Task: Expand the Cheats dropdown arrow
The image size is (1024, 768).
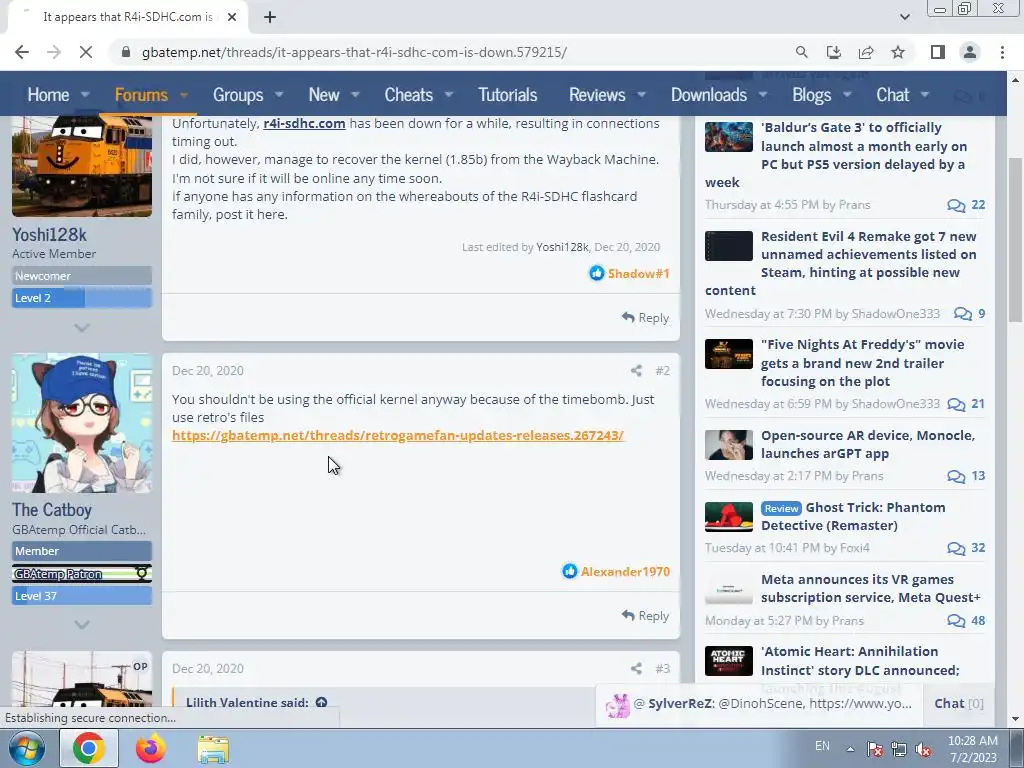Action: tap(449, 95)
